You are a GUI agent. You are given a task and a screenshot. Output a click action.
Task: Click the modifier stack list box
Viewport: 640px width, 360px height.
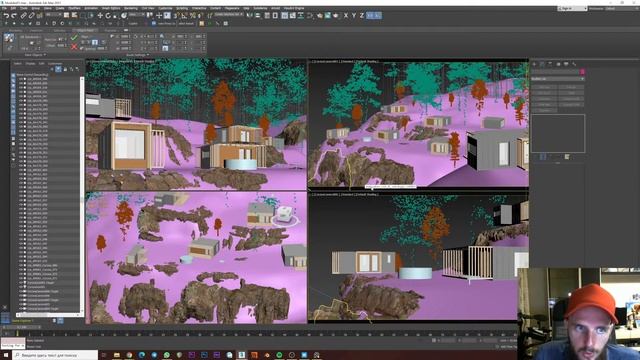558,133
